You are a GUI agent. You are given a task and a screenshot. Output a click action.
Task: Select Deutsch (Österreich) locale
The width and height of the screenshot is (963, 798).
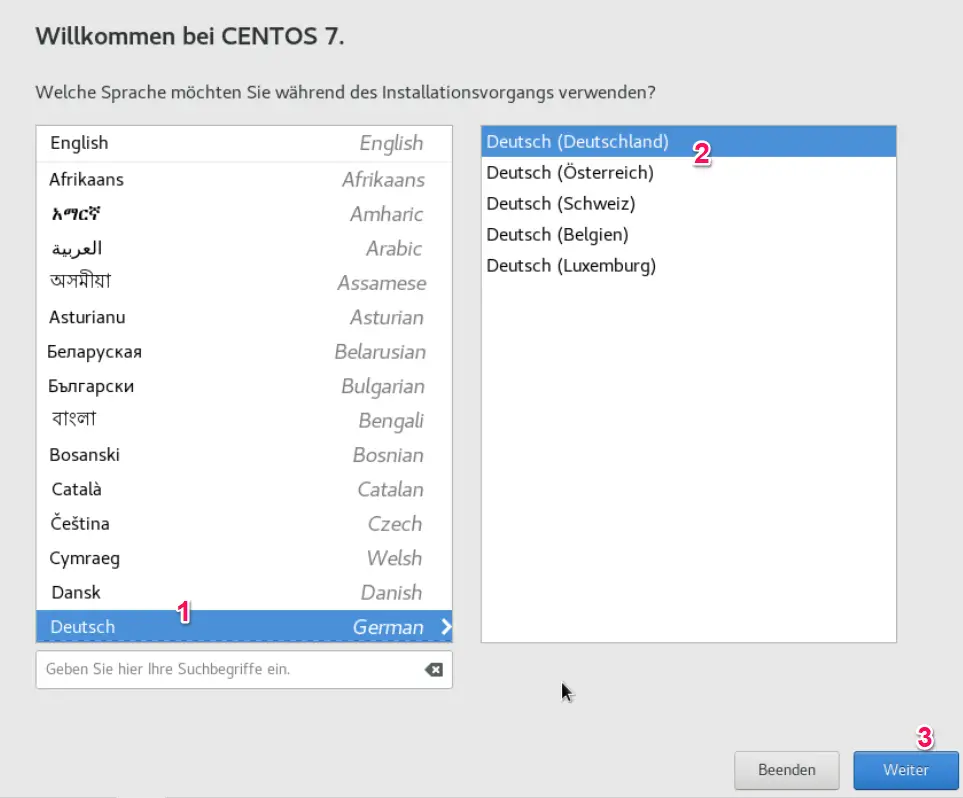click(688, 173)
